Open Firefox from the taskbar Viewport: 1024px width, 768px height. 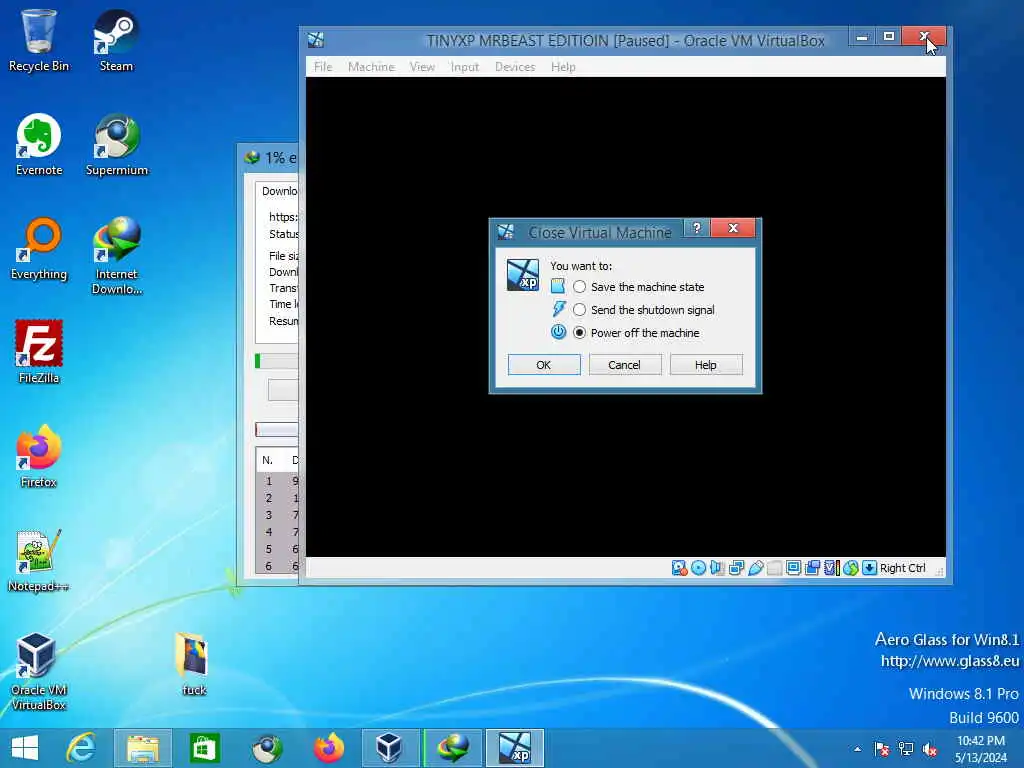328,748
